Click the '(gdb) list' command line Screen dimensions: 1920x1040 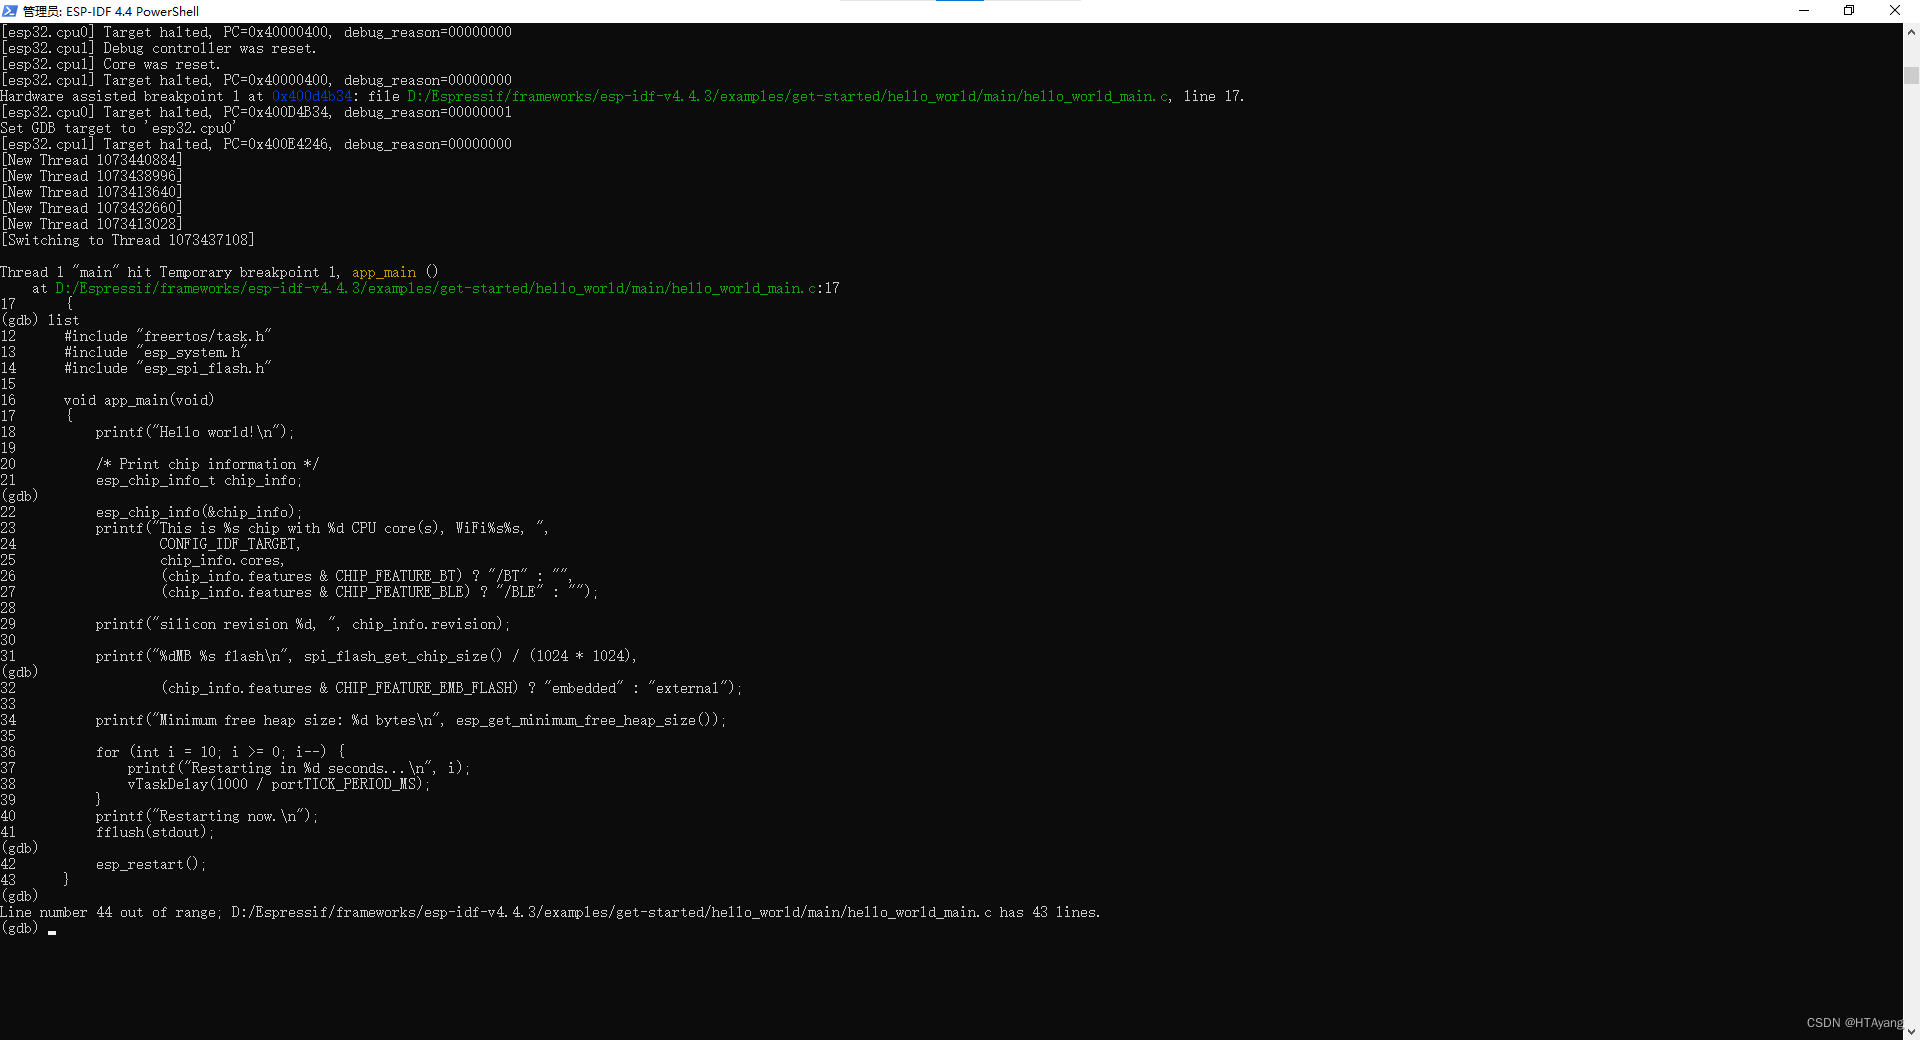40,320
